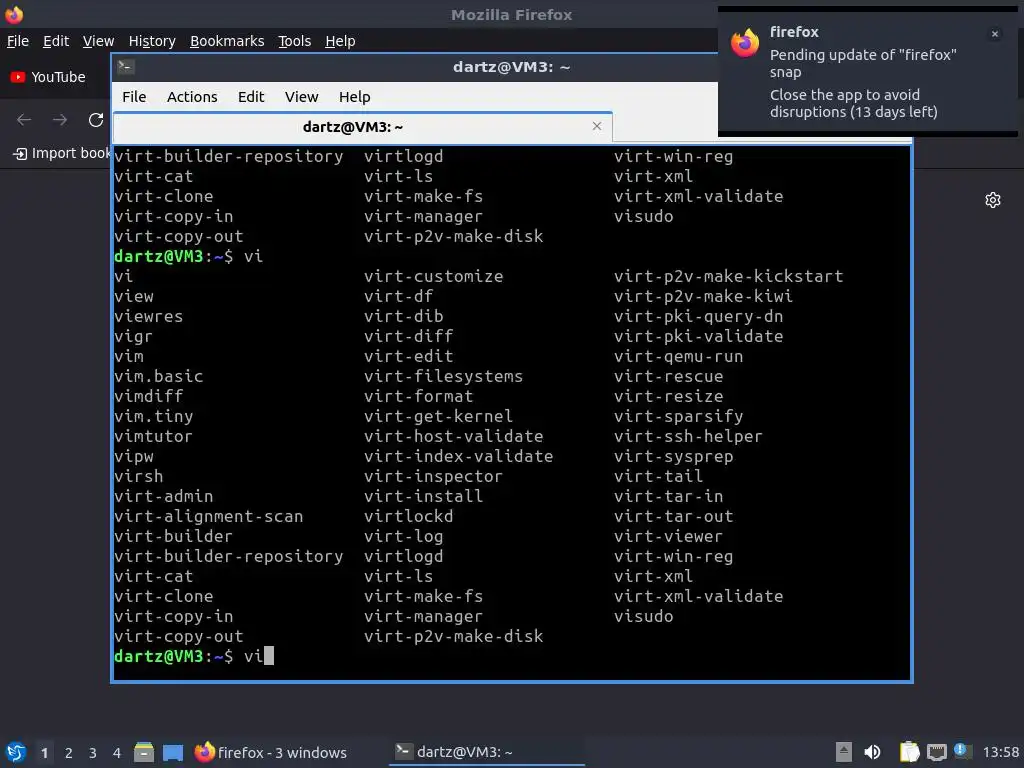
Task: Click 'virt-p2v-make-kickstart' in terminal output
Action: [728, 276]
